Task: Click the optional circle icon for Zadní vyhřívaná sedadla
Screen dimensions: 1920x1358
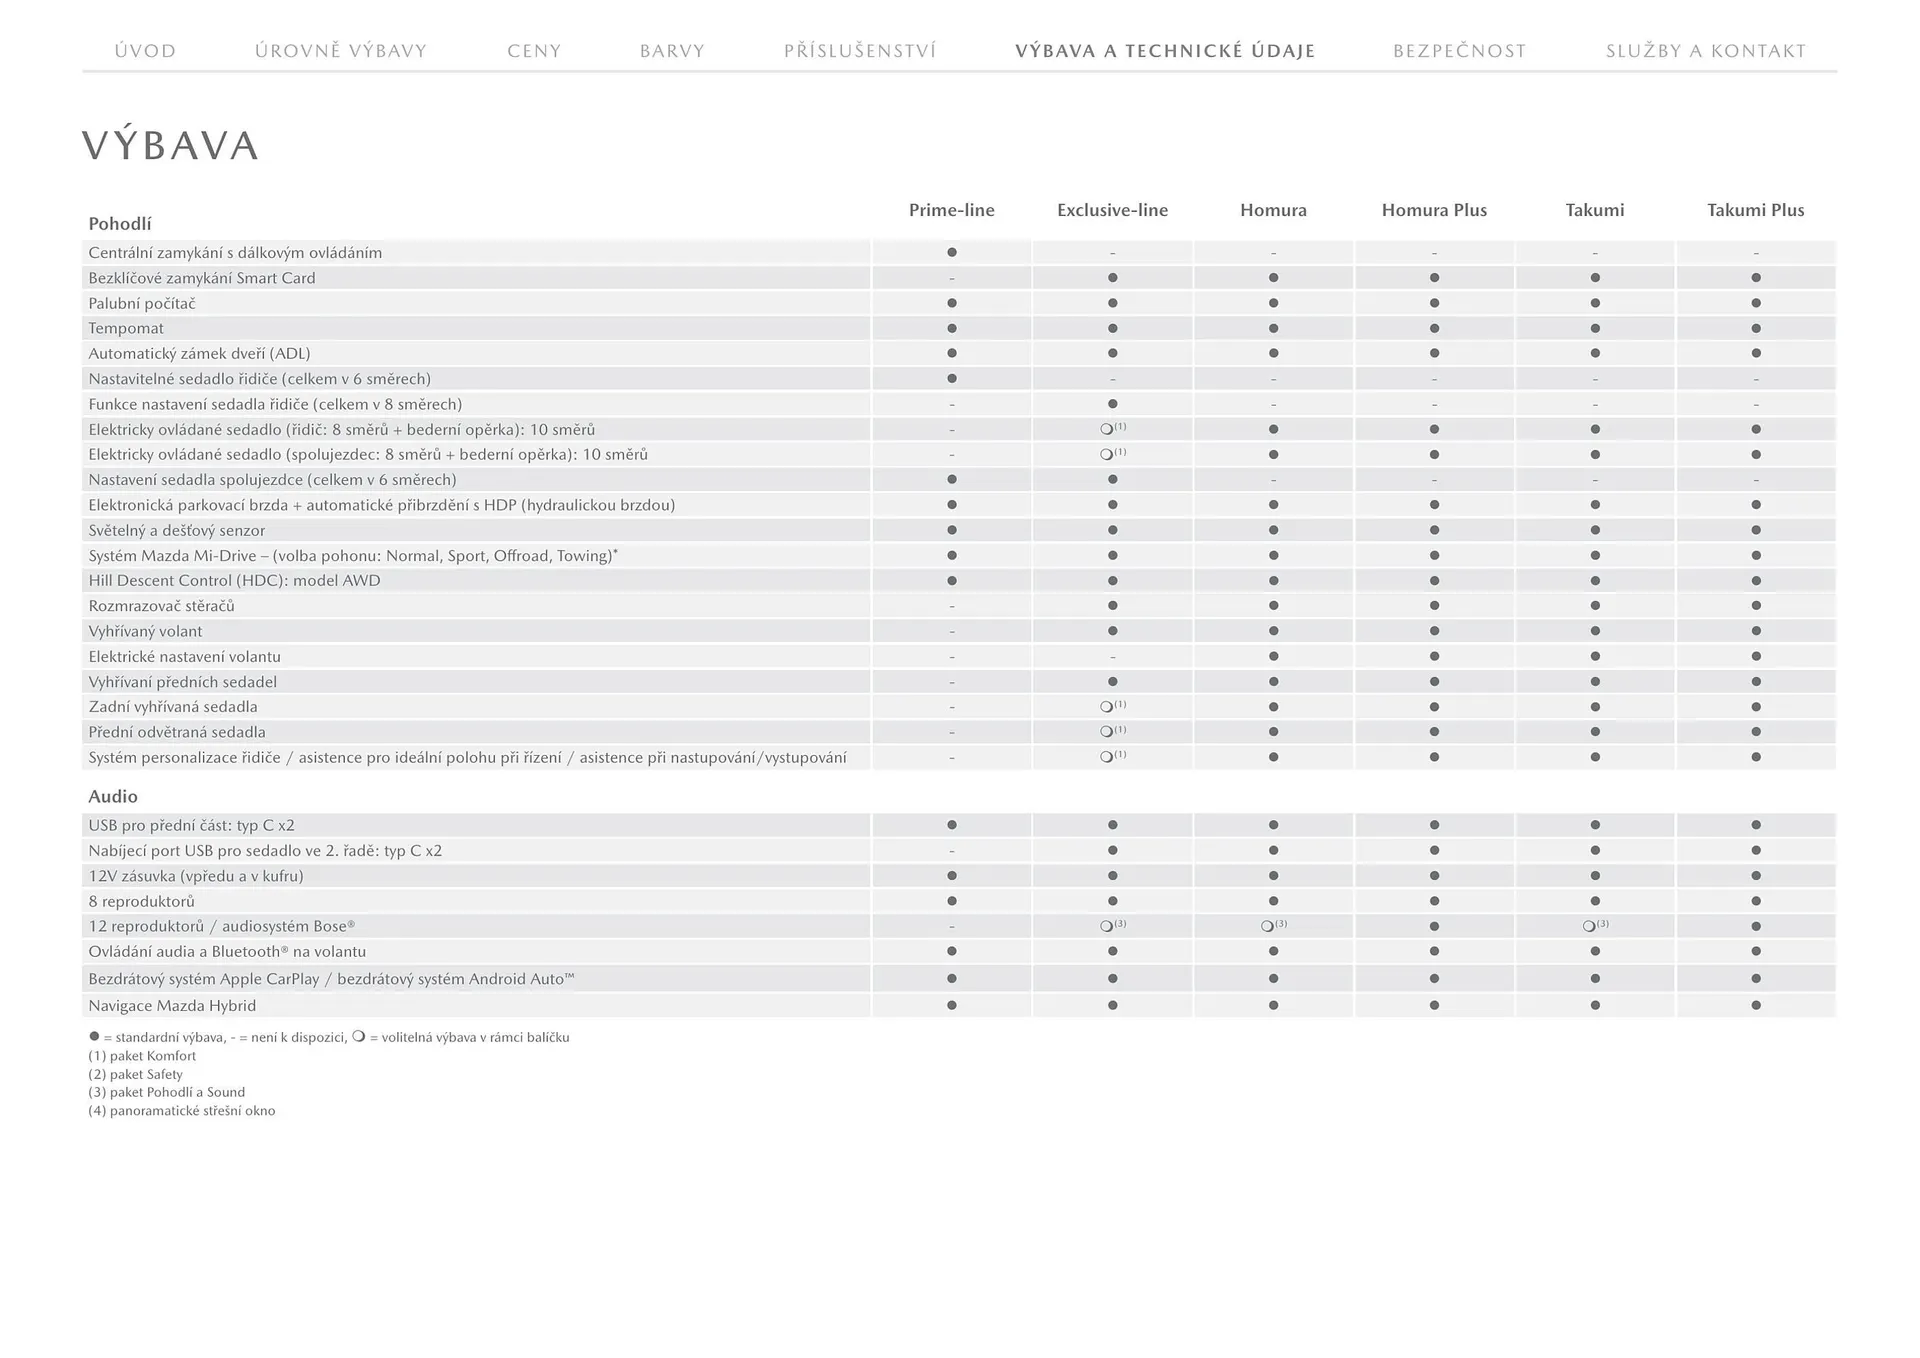Action: 1107,707
